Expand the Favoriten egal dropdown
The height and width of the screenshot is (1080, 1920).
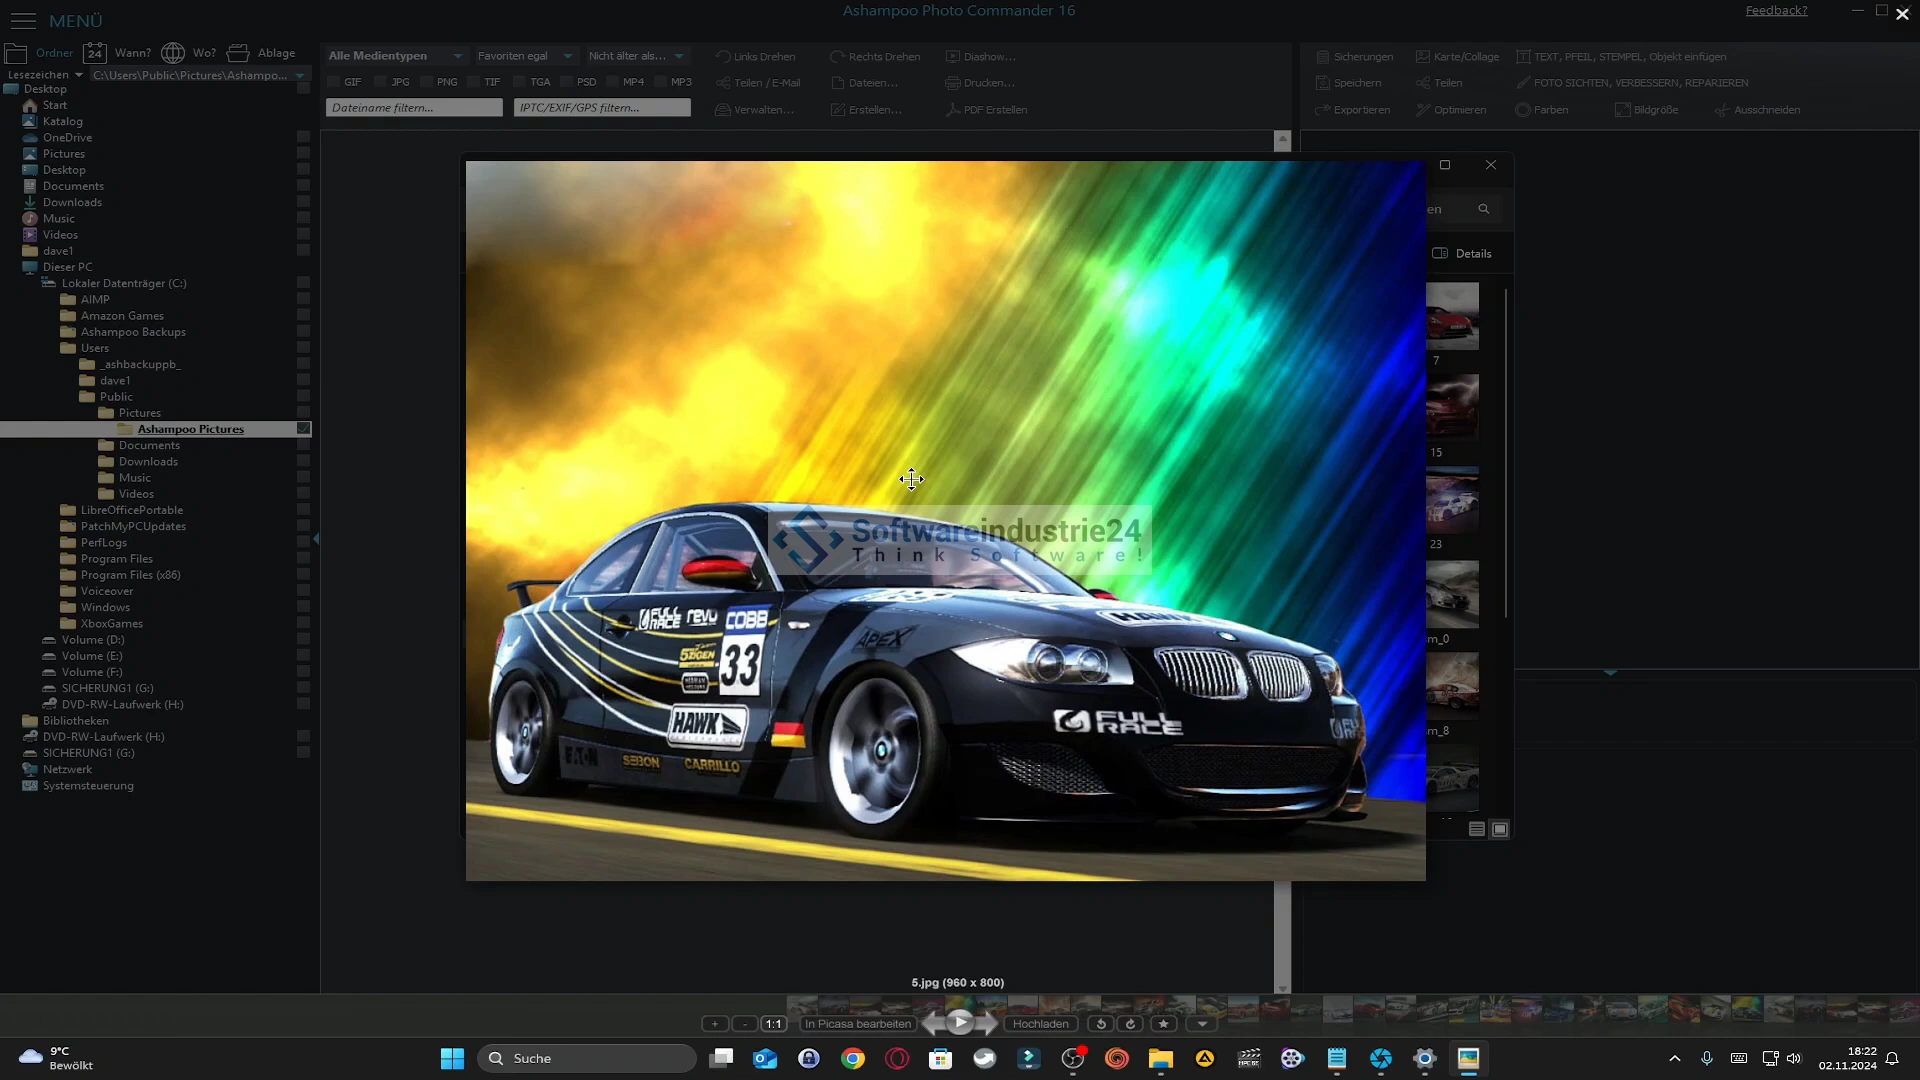coord(524,56)
